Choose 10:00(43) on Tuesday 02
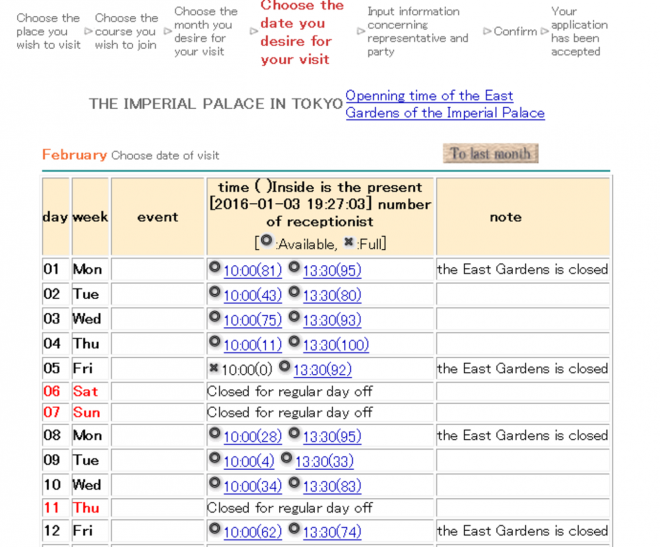 point(253,295)
